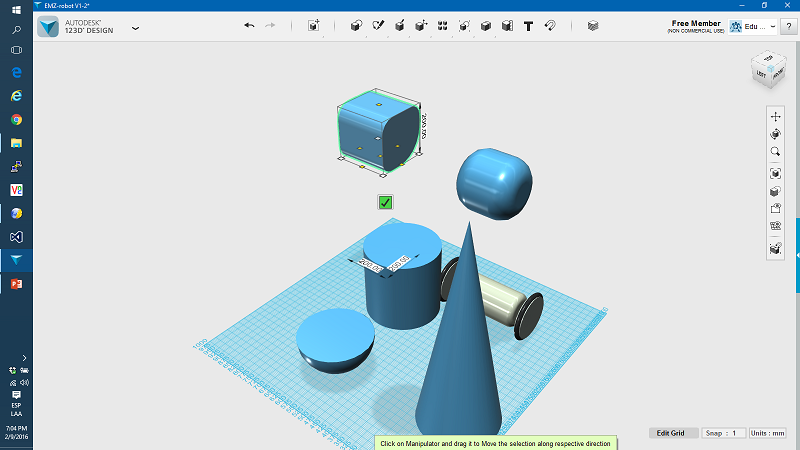Open the Action Center notifications icon
The height and width of the screenshot is (450, 800).
coord(16,395)
